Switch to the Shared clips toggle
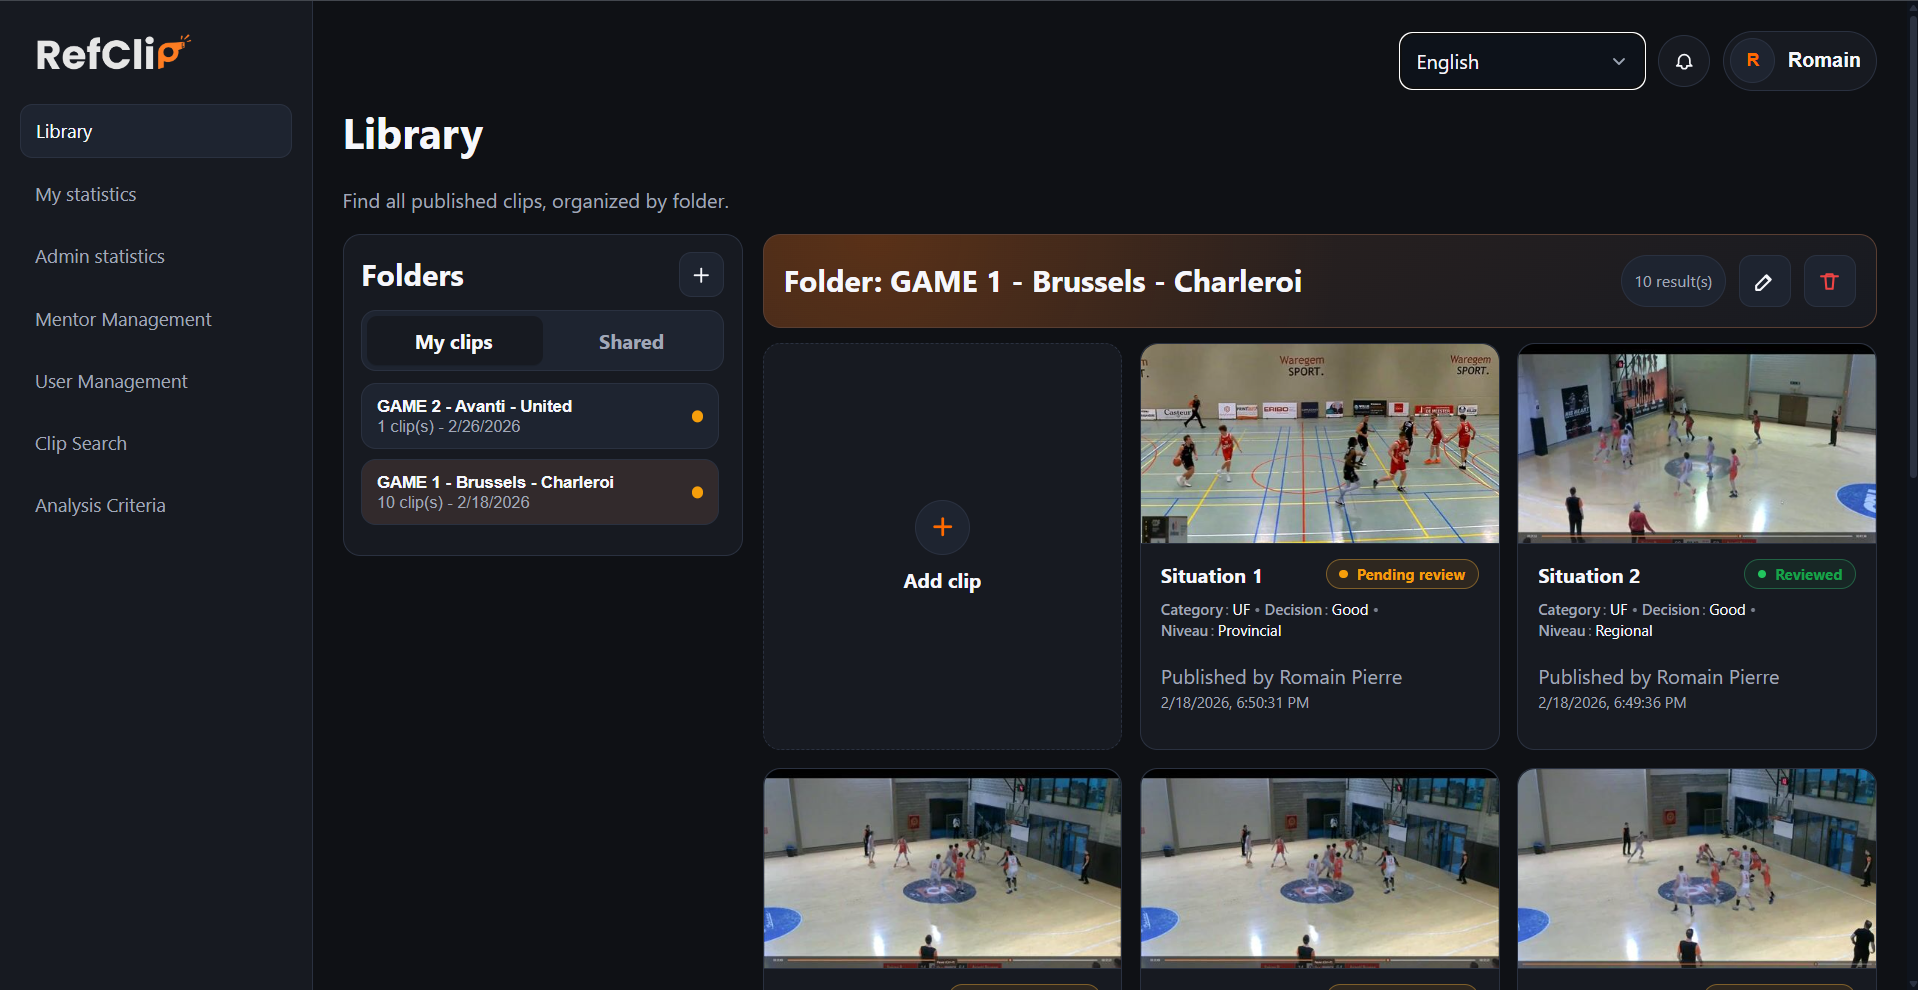The width and height of the screenshot is (1918, 990). [631, 342]
